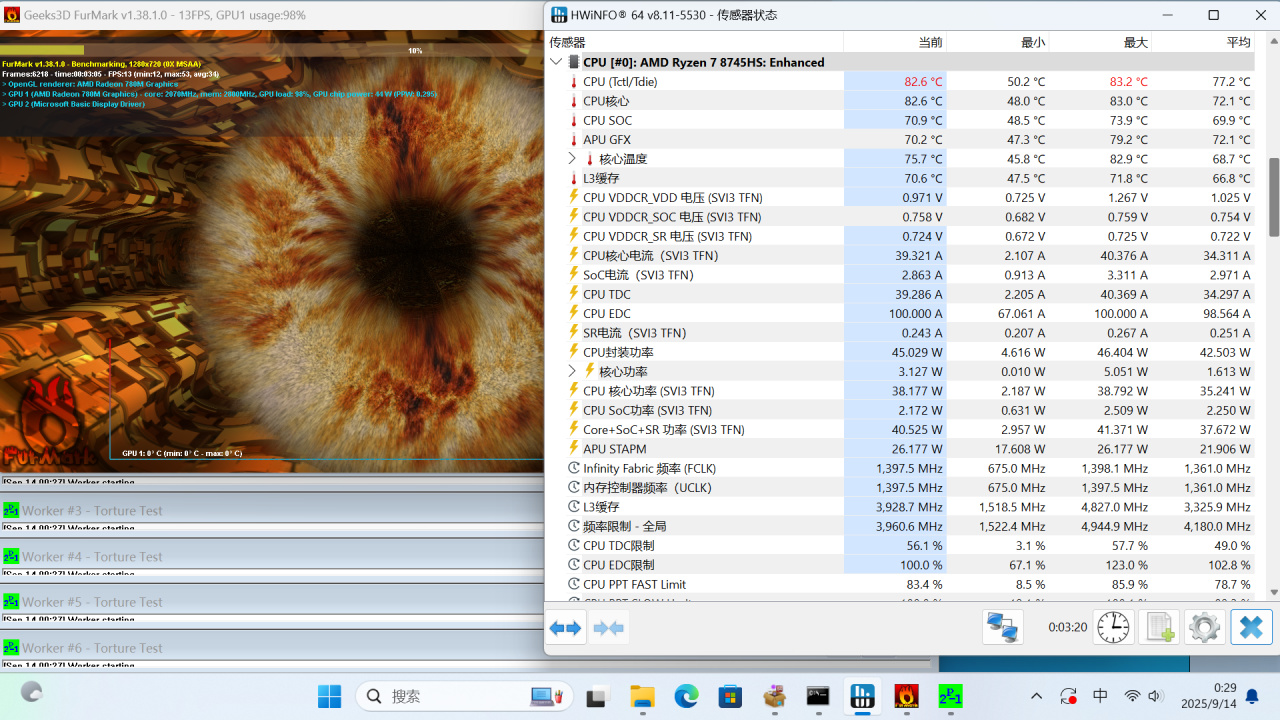Select the APU STAPM sensor row
Image resolution: width=1280 pixels, height=720 pixels.
point(900,449)
